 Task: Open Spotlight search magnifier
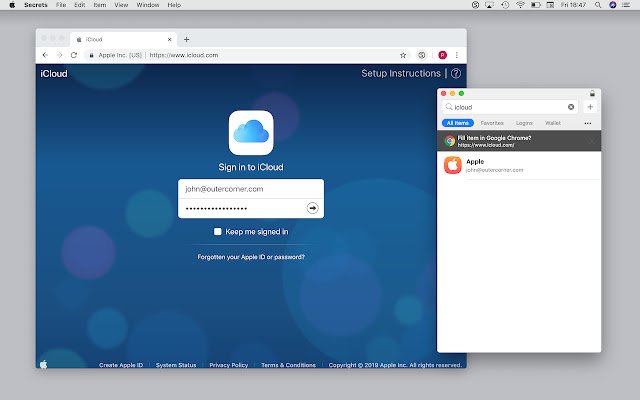pos(598,5)
